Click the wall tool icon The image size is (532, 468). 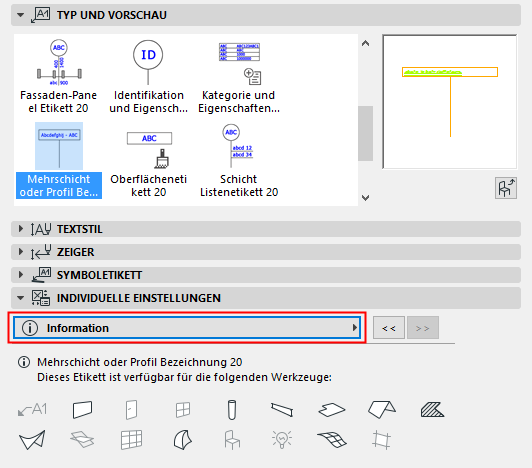[82, 410]
